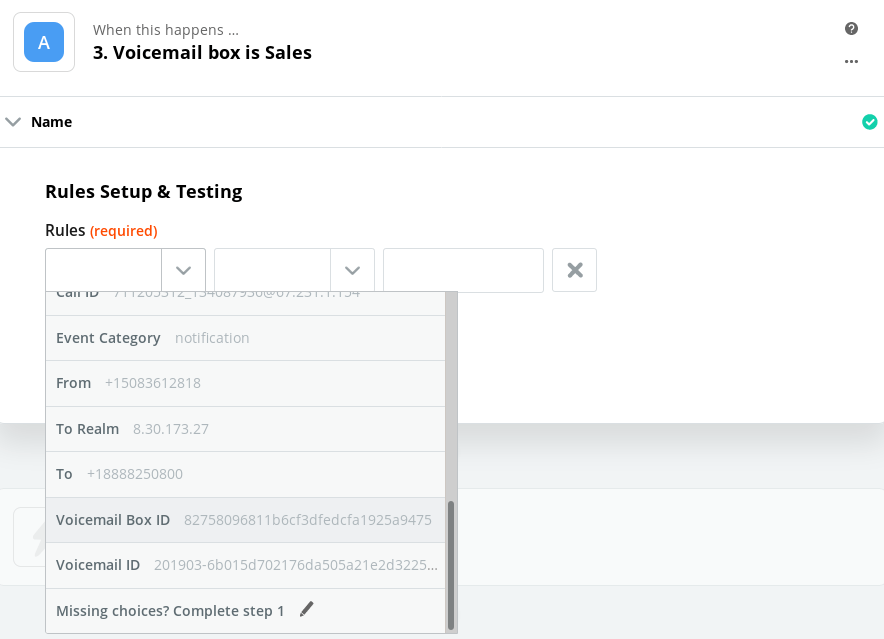Open the three-dot step options menu
This screenshot has width=884, height=639.
pyautogui.click(x=851, y=61)
